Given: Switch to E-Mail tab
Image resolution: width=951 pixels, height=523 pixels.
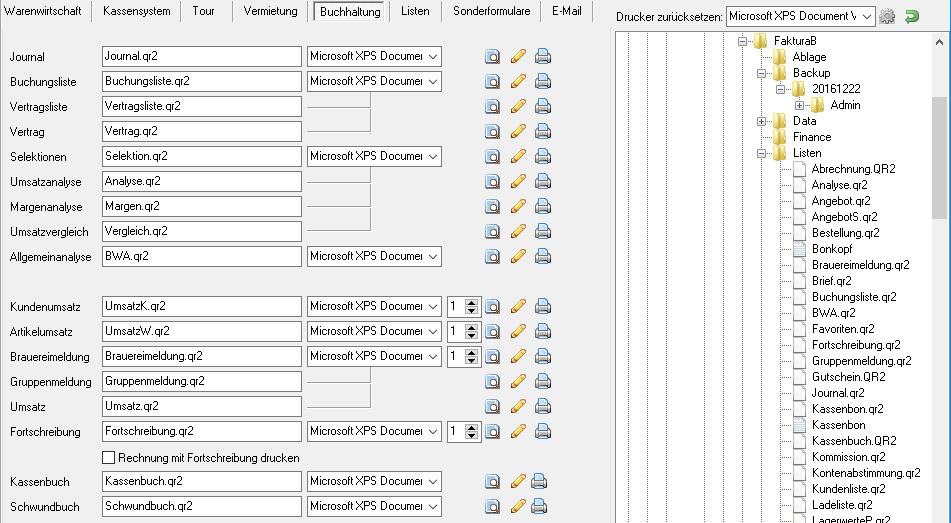Looking at the screenshot, I should pyautogui.click(x=566, y=11).
